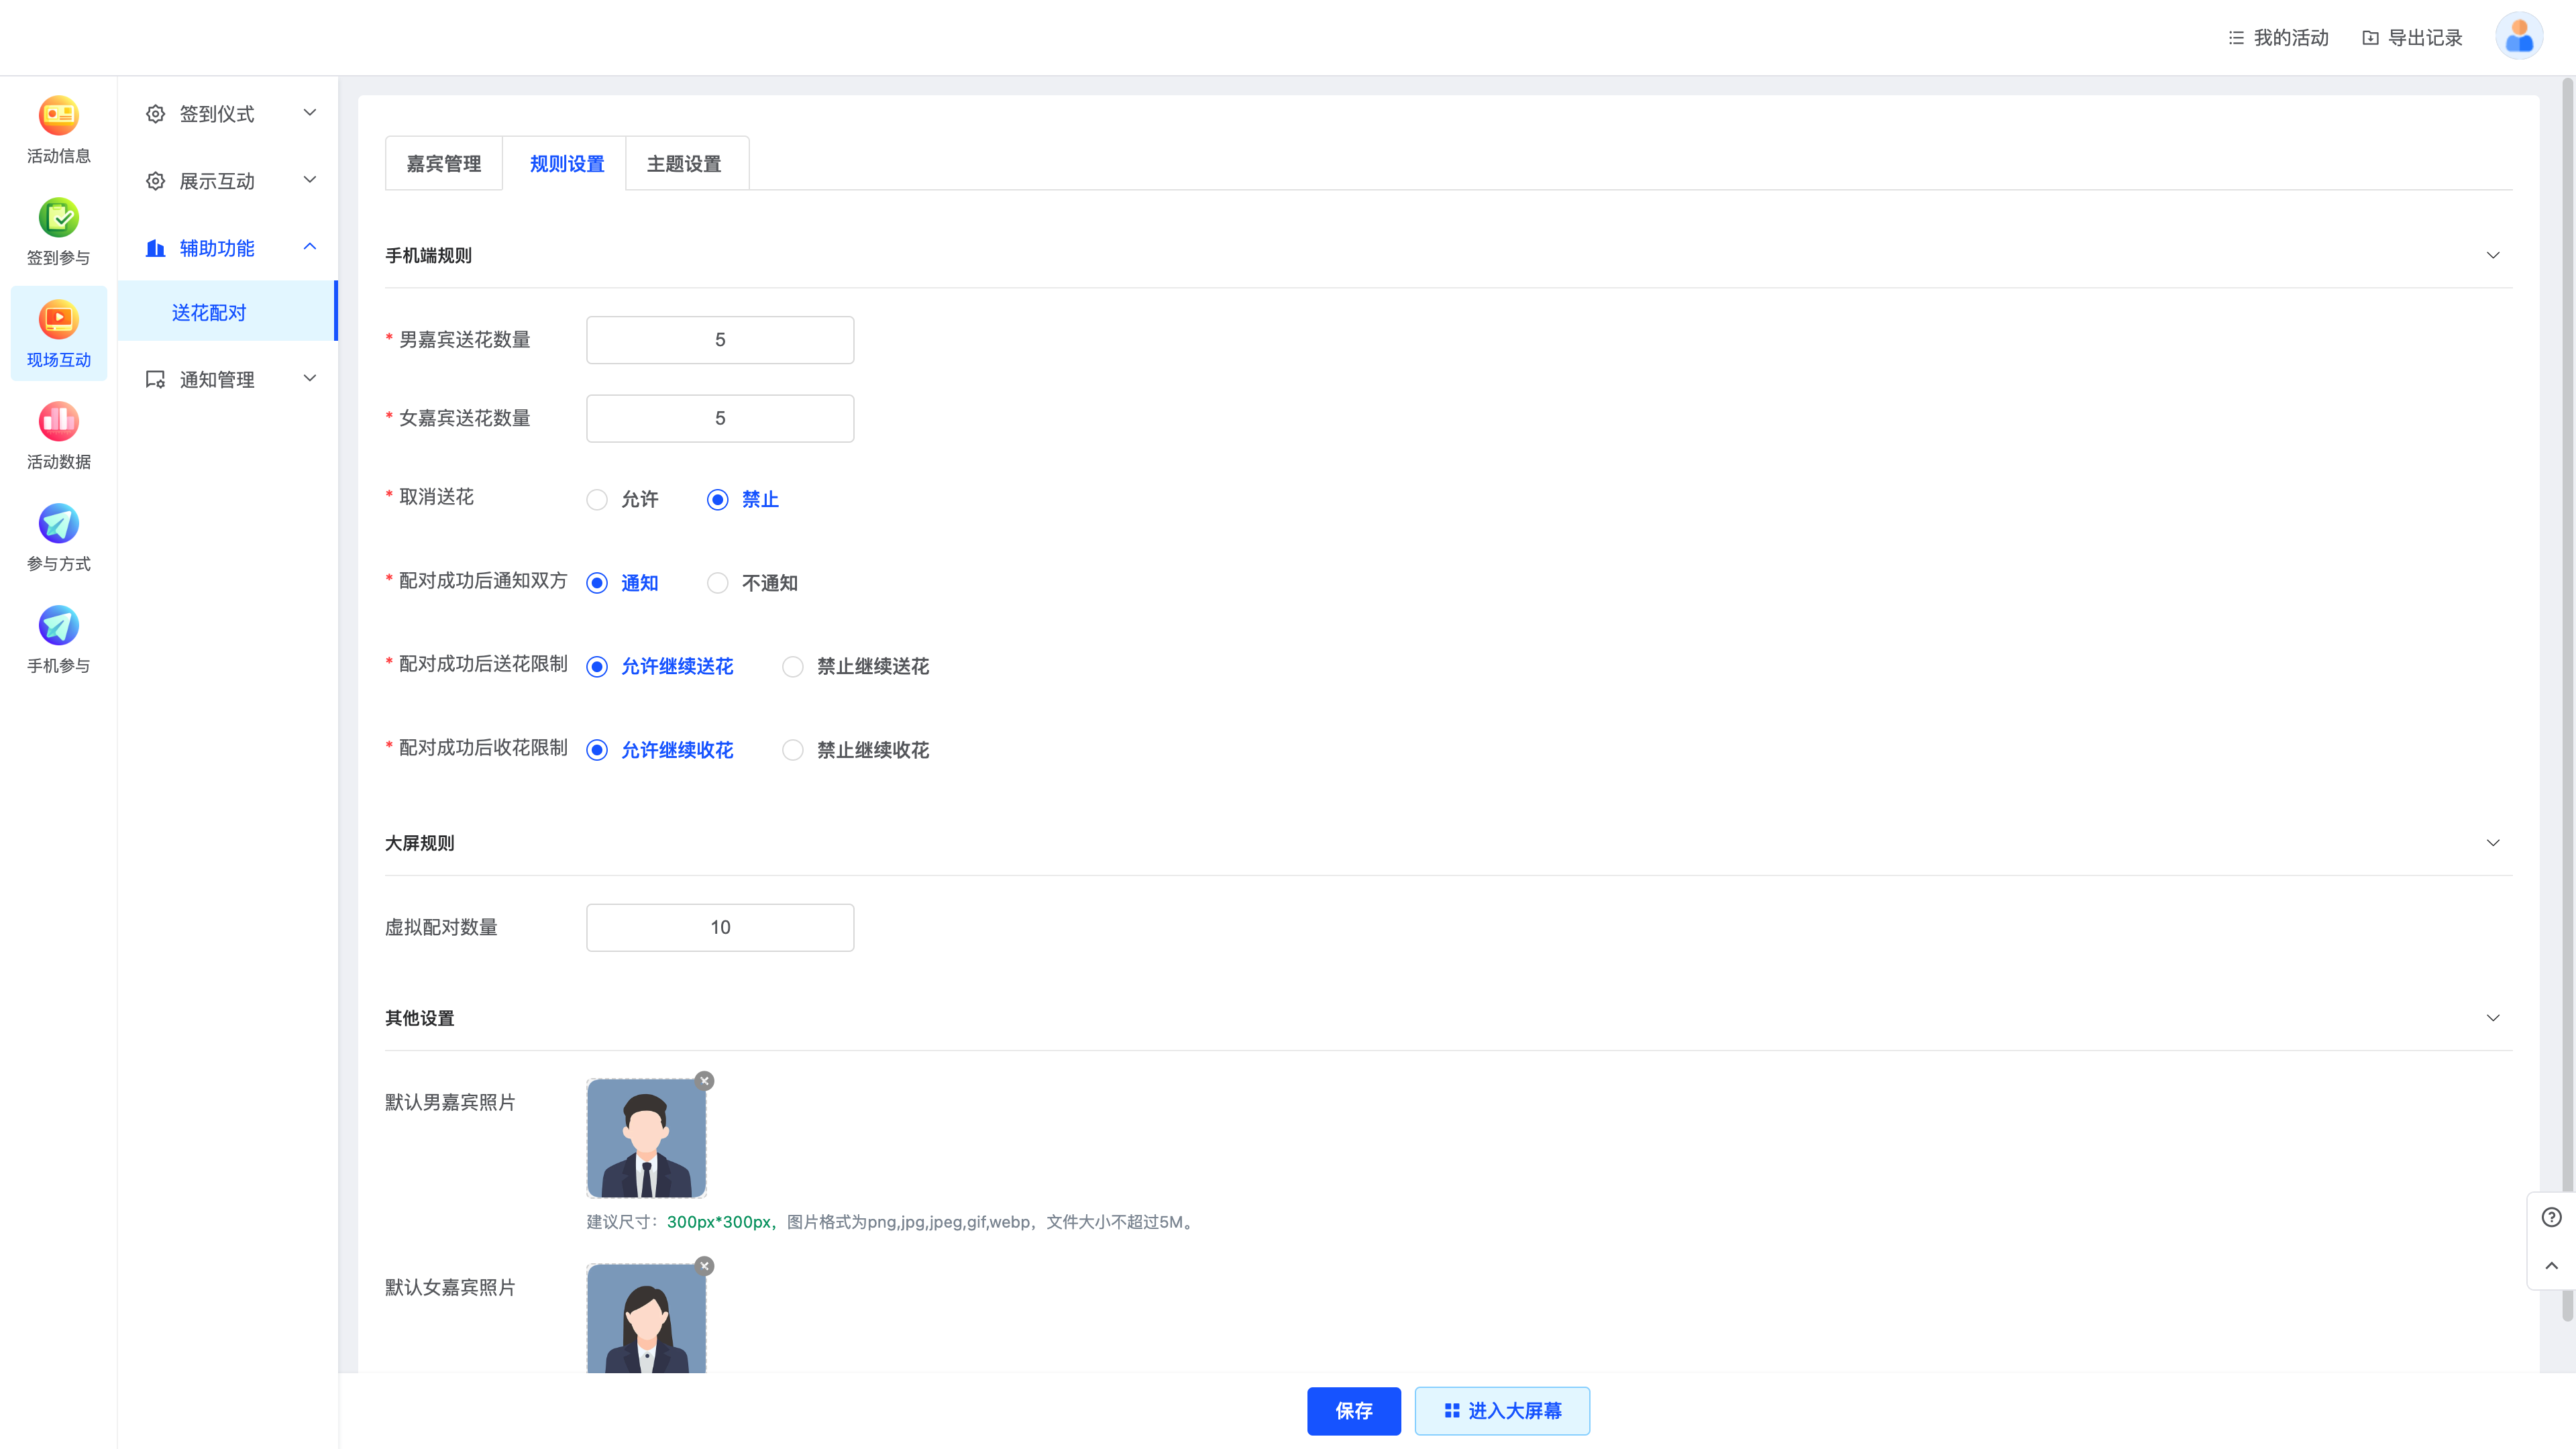The image size is (2576, 1449).
Task: Expand the 签到仪式 menu chevron
Action: 310,113
